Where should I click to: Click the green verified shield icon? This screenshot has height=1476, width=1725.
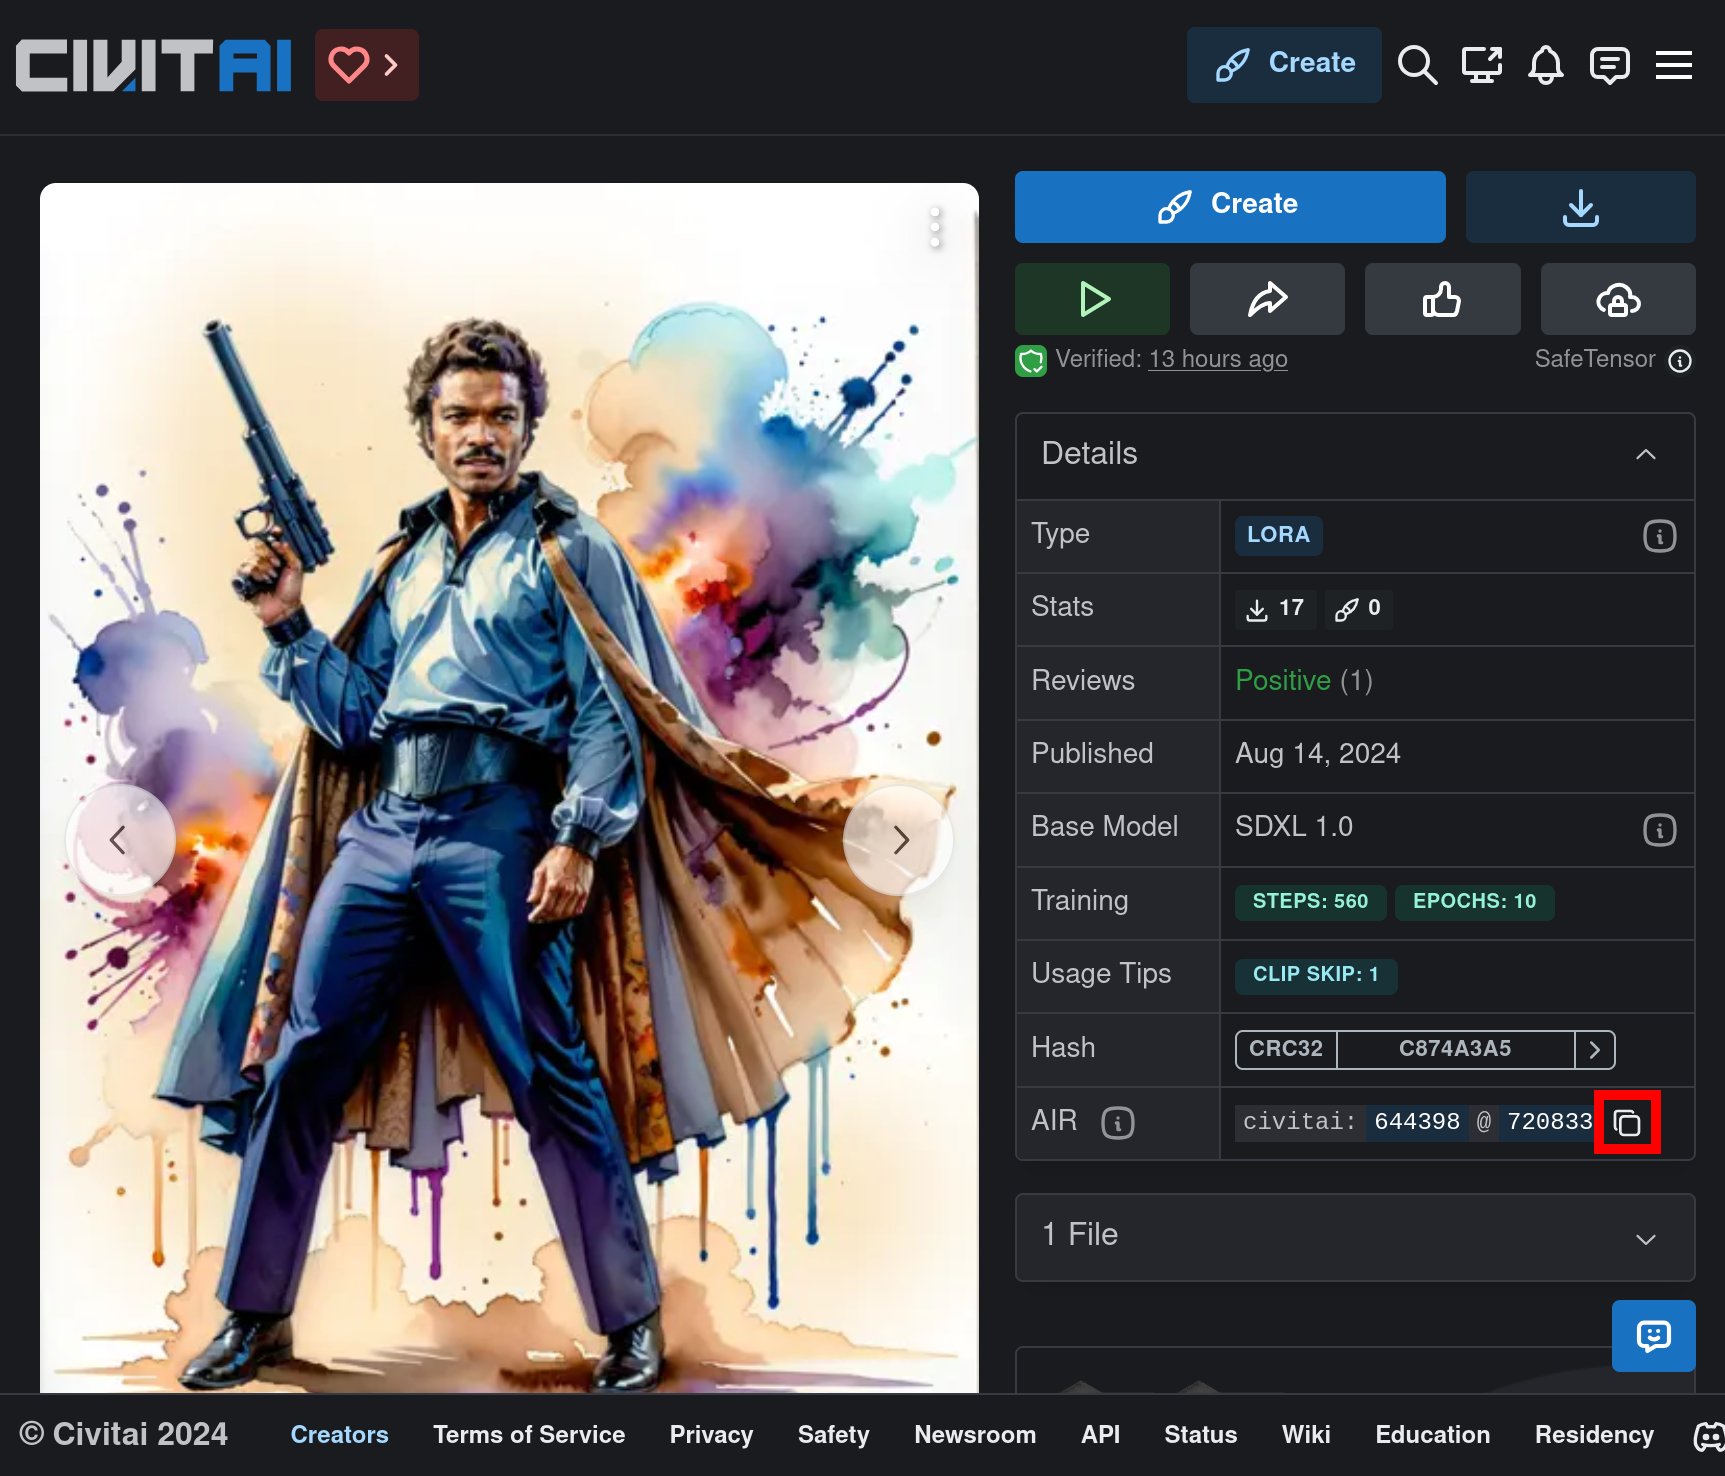[x=1031, y=360]
